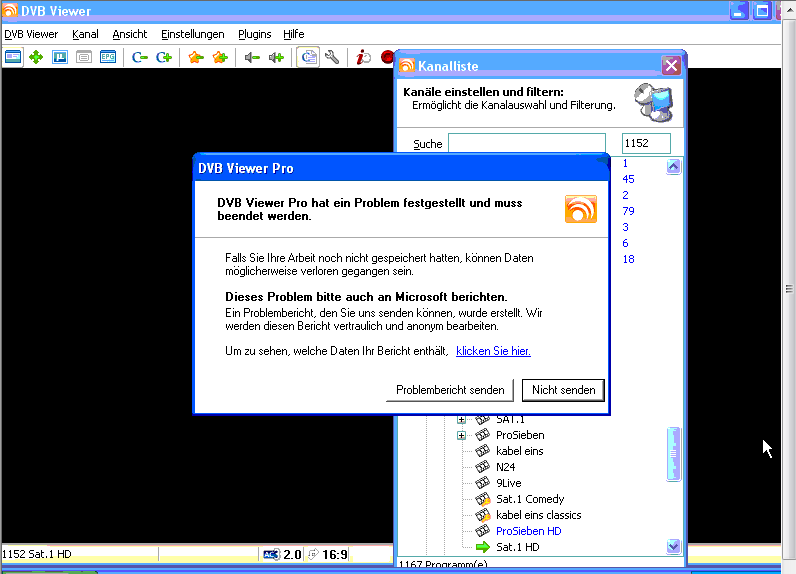
Task: Select 9Live channel
Action: [509, 483]
